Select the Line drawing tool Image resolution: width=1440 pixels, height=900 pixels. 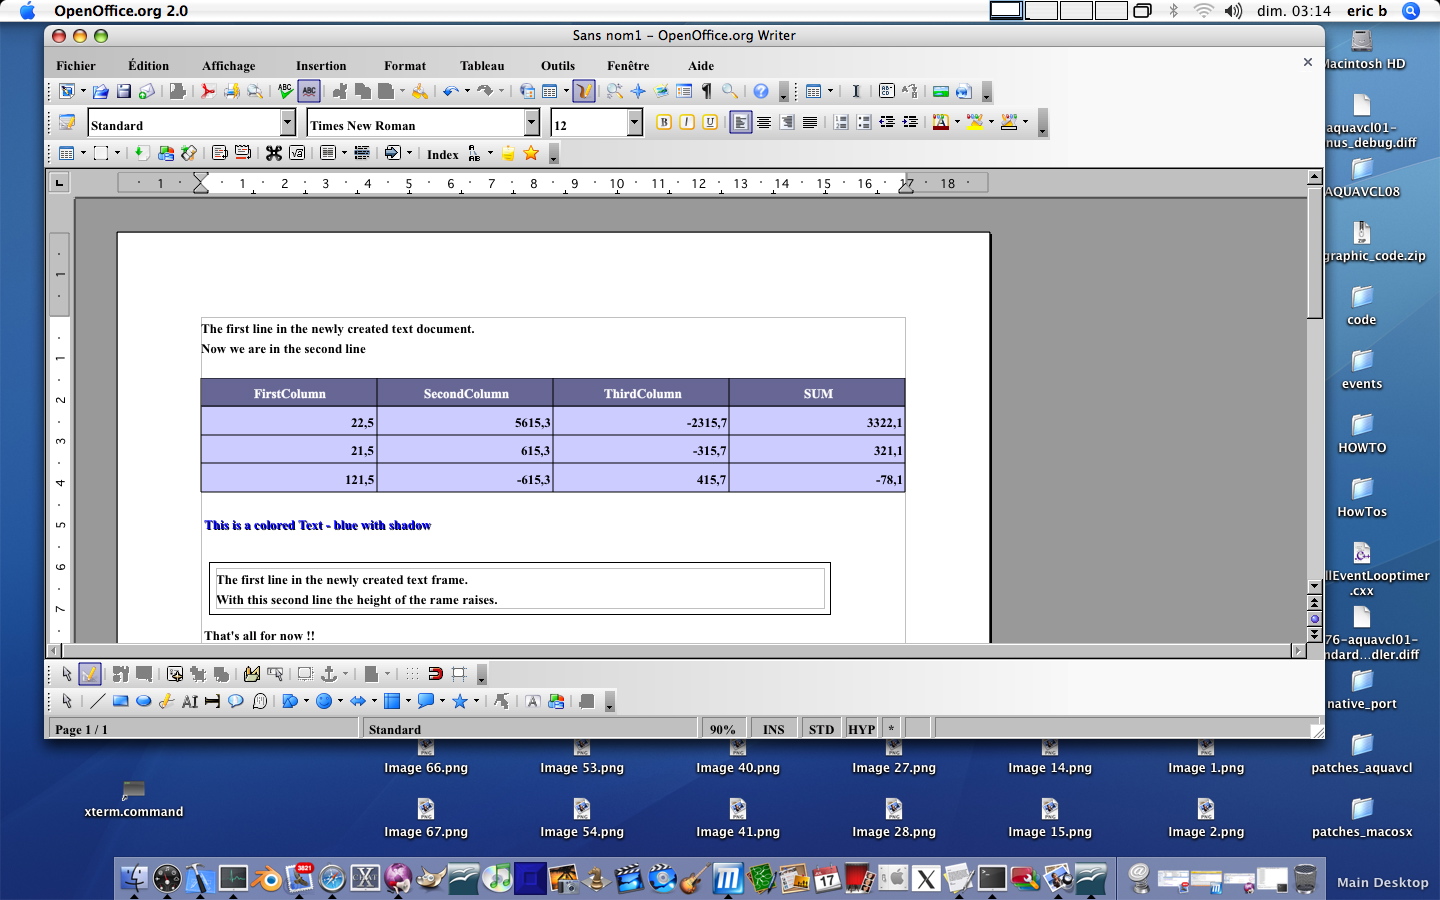[97, 702]
